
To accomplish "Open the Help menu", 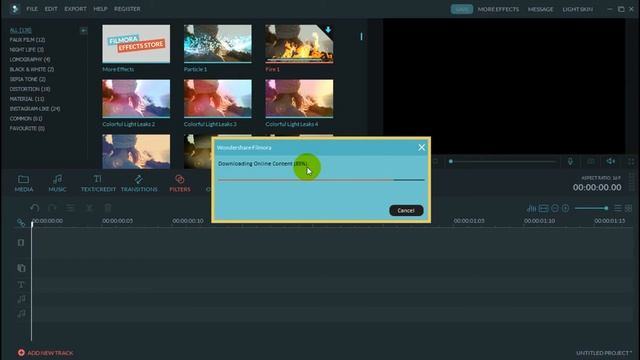I will (x=100, y=9).
